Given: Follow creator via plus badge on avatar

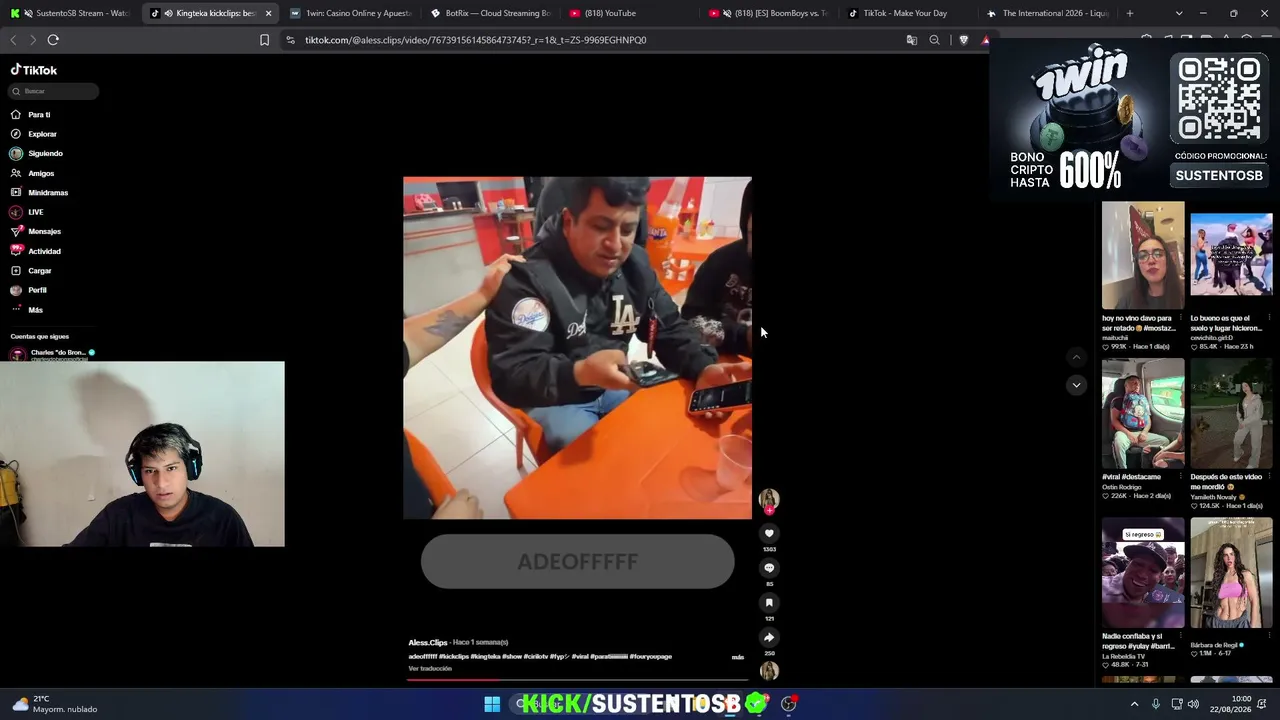Looking at the screenshot, I should point(769,511).
